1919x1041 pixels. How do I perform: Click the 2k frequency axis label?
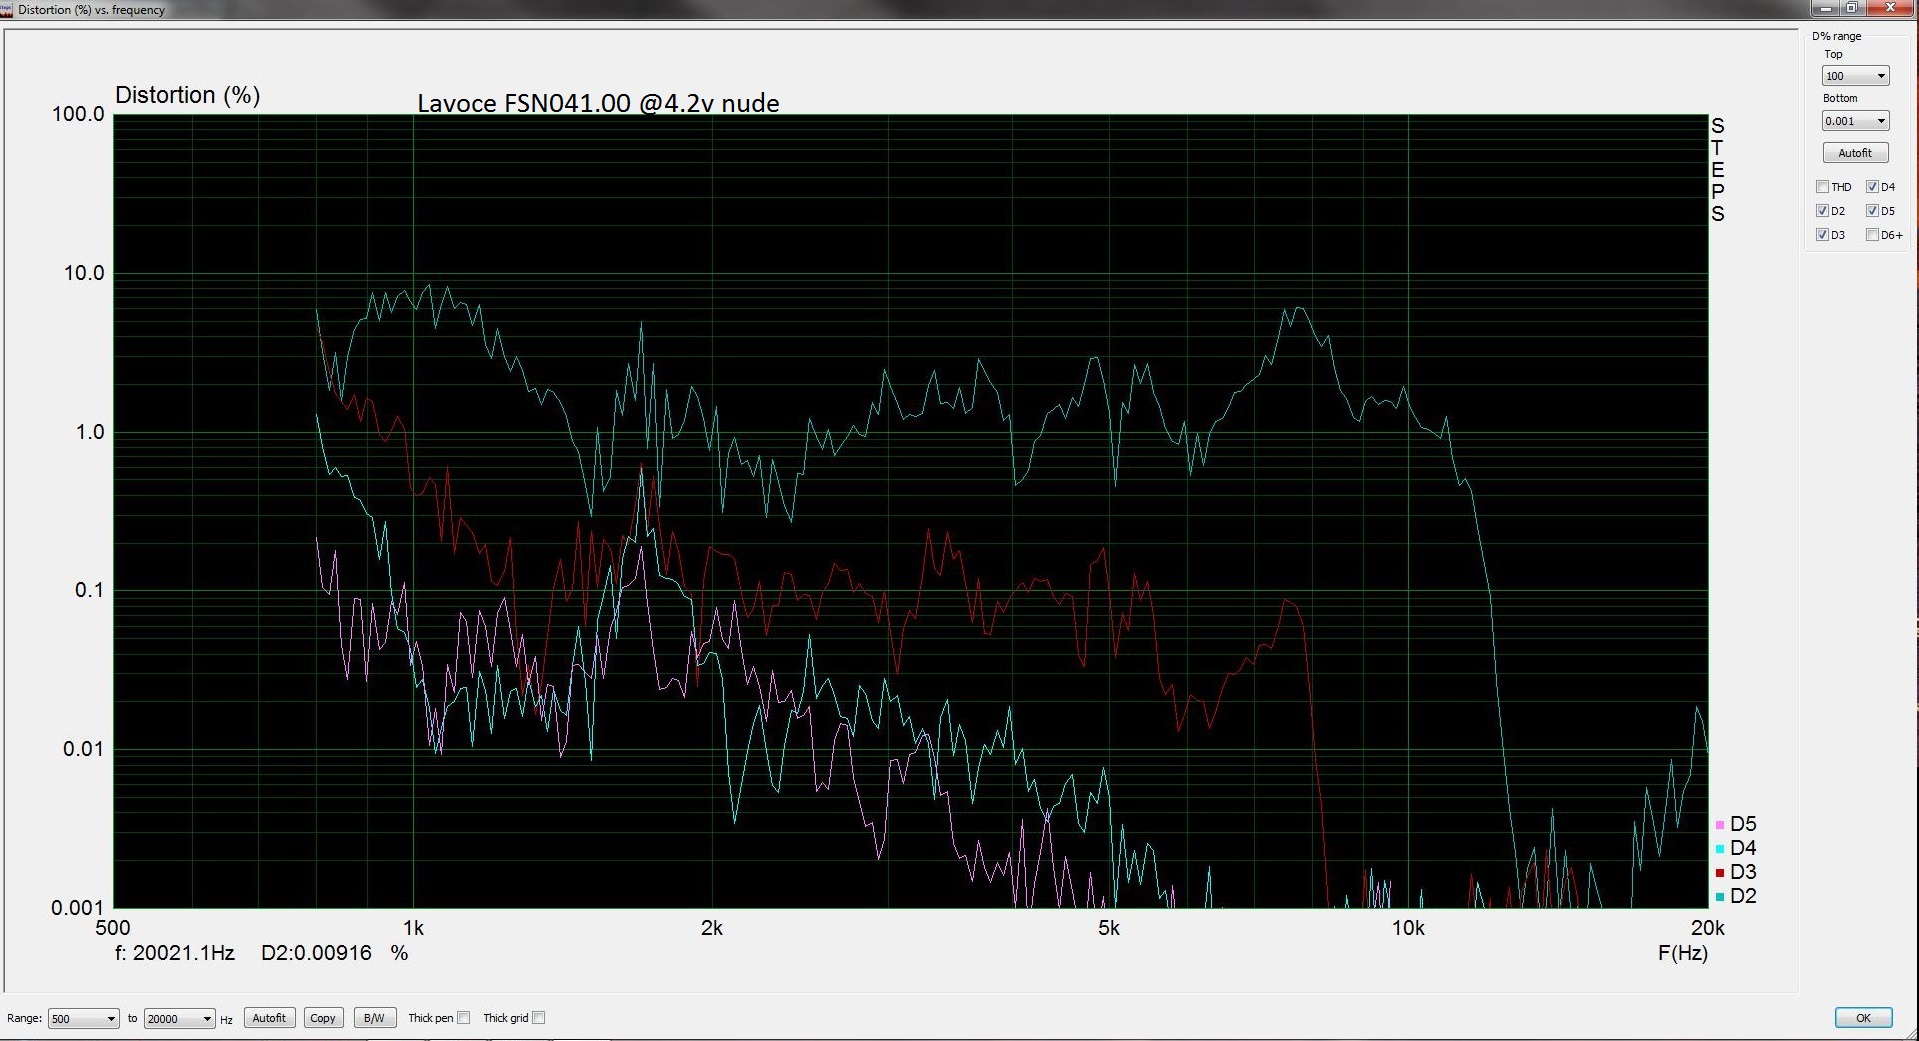(x=711, y=928)
